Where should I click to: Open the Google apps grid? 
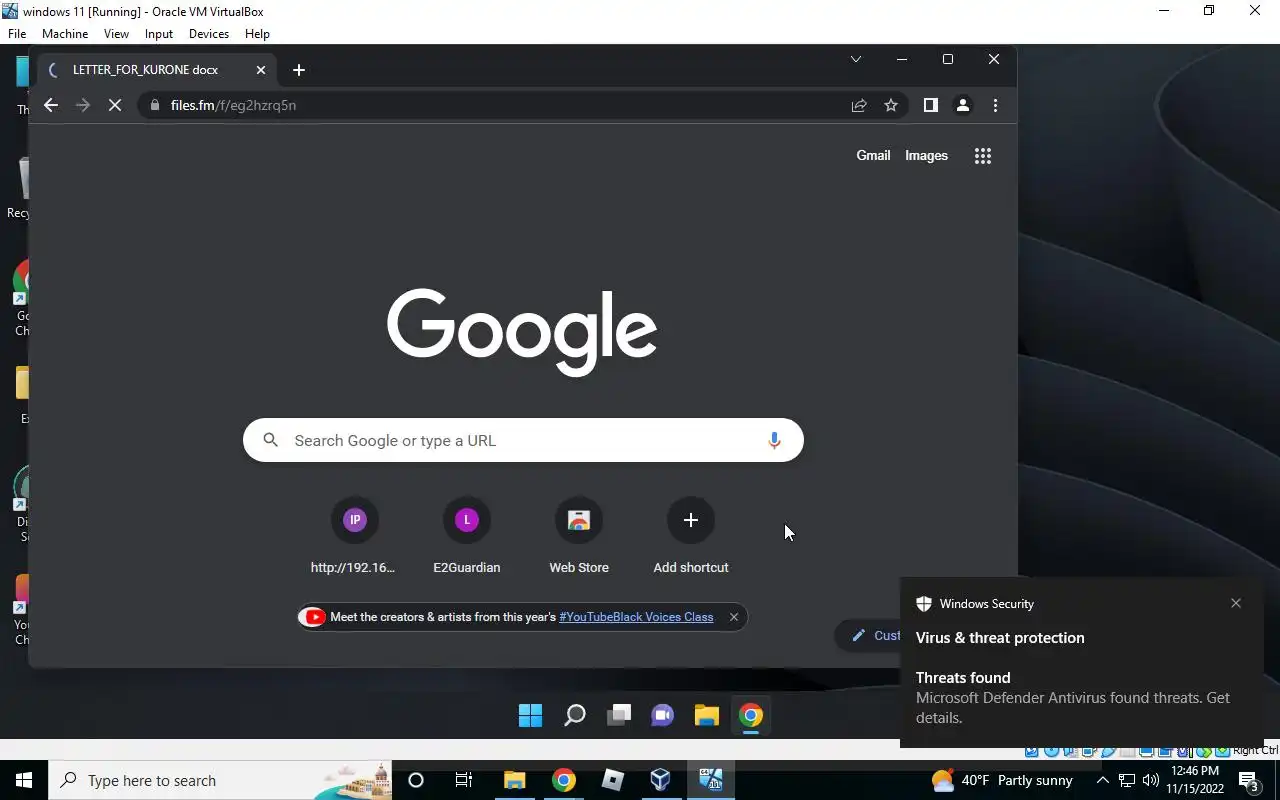pos(983,156)
